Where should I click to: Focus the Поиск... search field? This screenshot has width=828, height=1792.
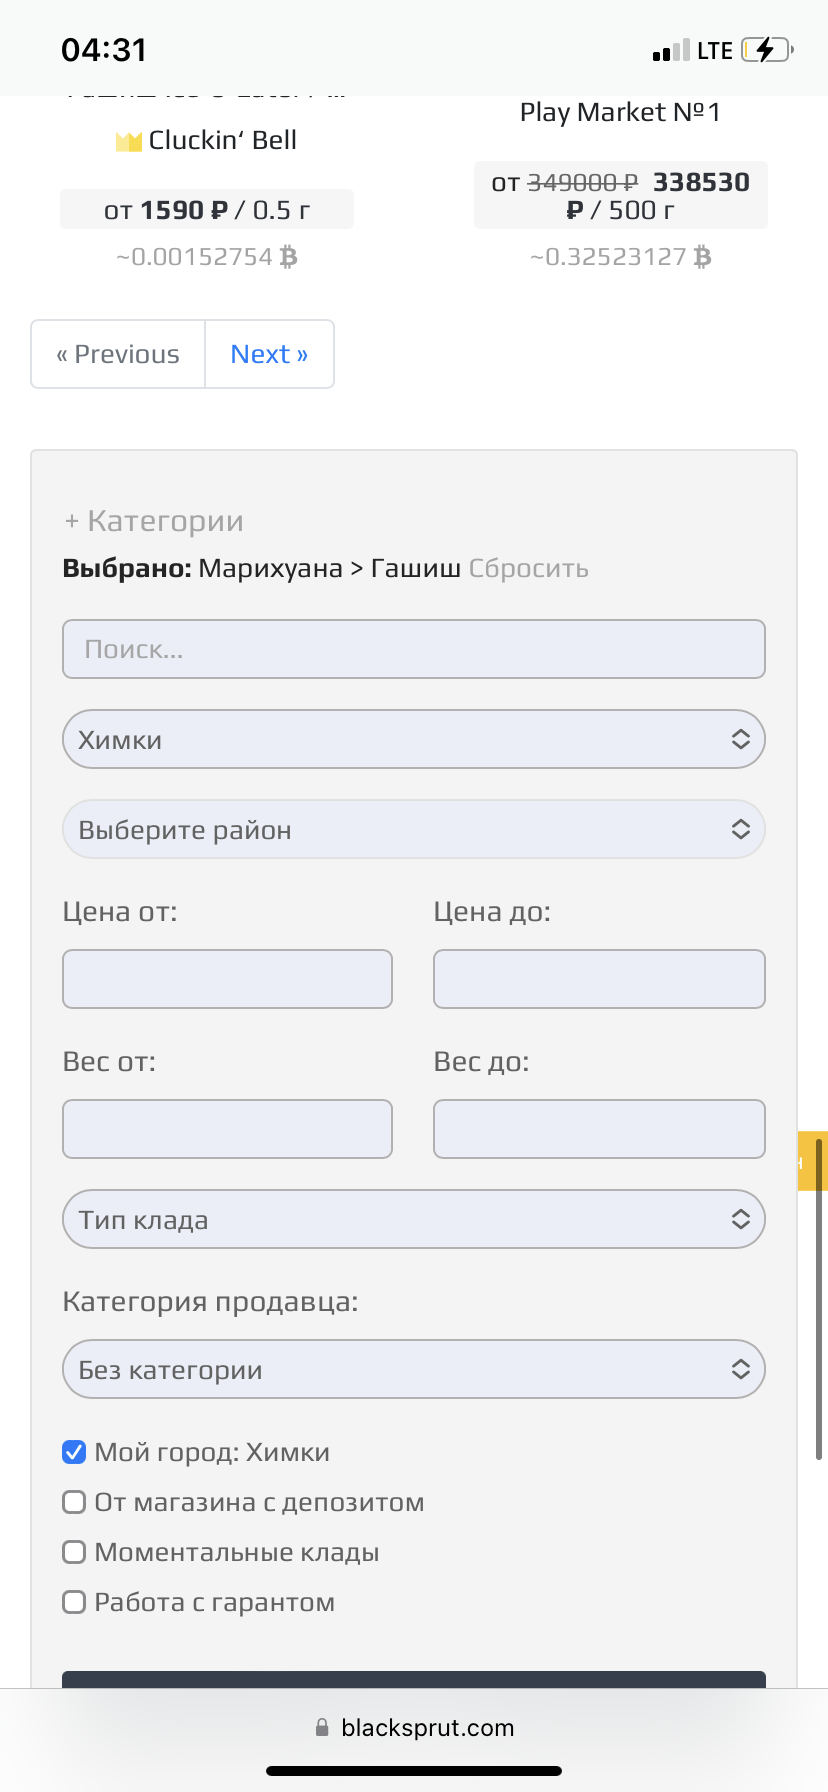[414, 649]
